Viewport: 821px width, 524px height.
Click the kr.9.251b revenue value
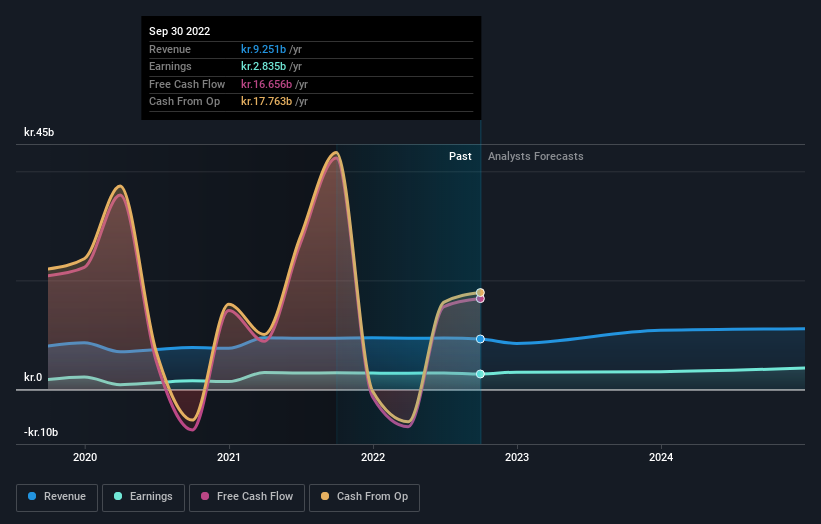click(263, 49)
